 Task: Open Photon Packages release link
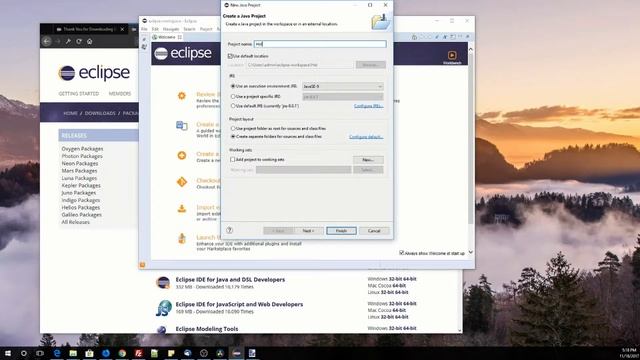[82, 156]
